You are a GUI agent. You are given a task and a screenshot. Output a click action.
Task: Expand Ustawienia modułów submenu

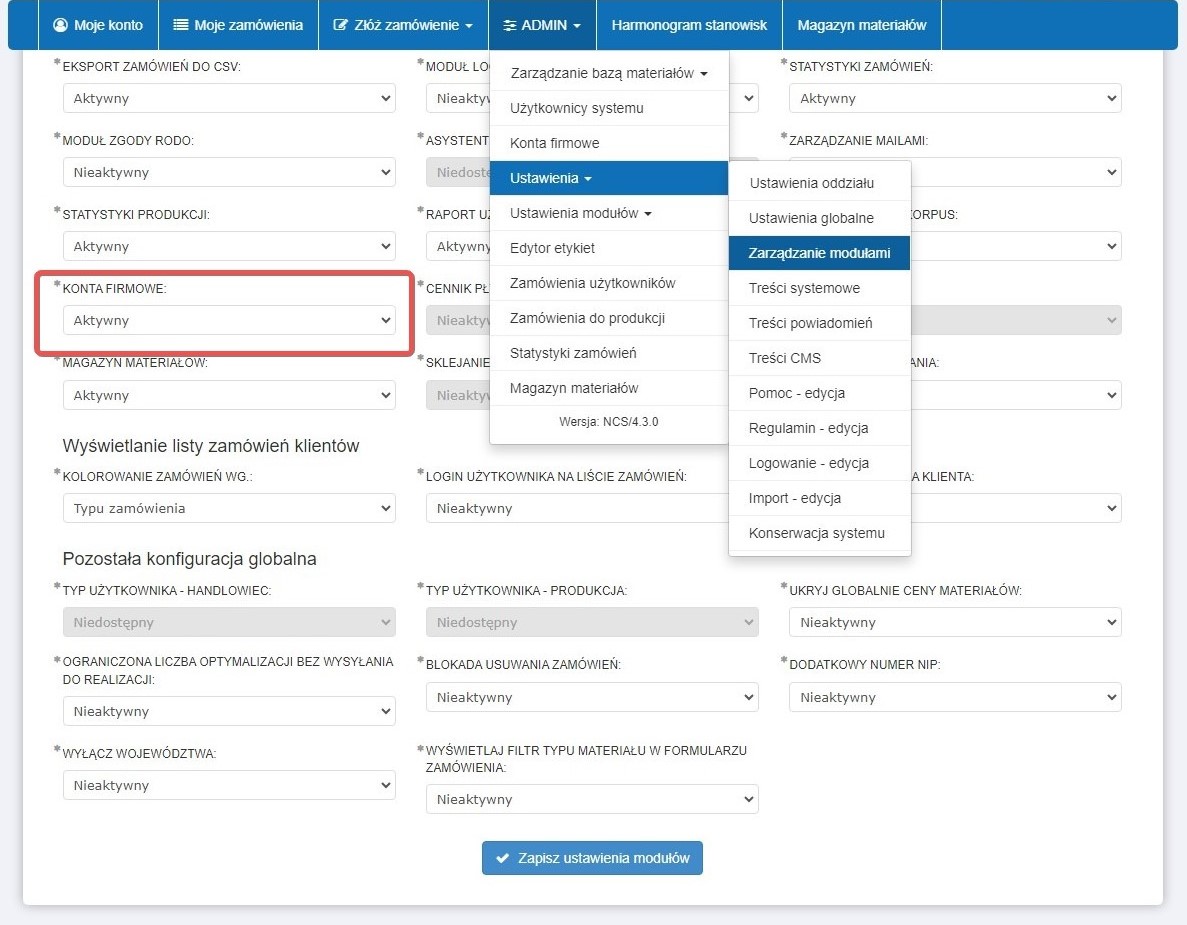[x=580, y=213]
